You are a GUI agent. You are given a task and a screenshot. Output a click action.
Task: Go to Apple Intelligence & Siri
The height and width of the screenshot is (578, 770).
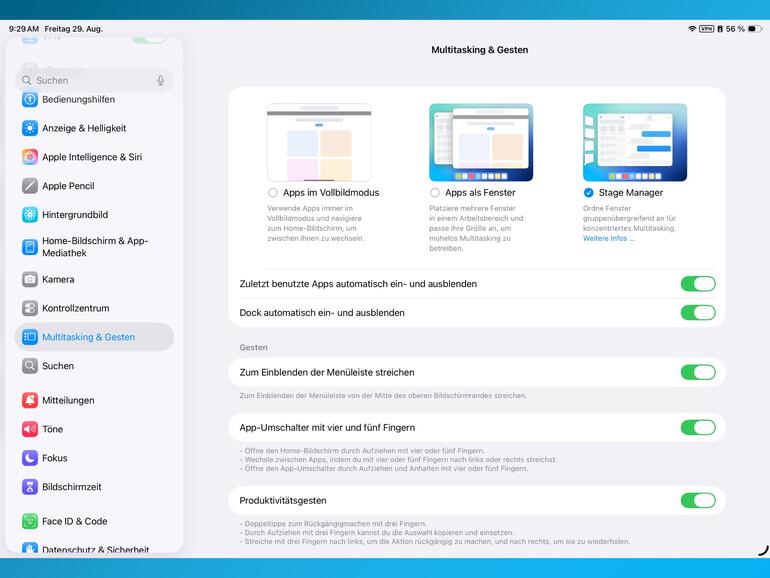pos(94,157)
